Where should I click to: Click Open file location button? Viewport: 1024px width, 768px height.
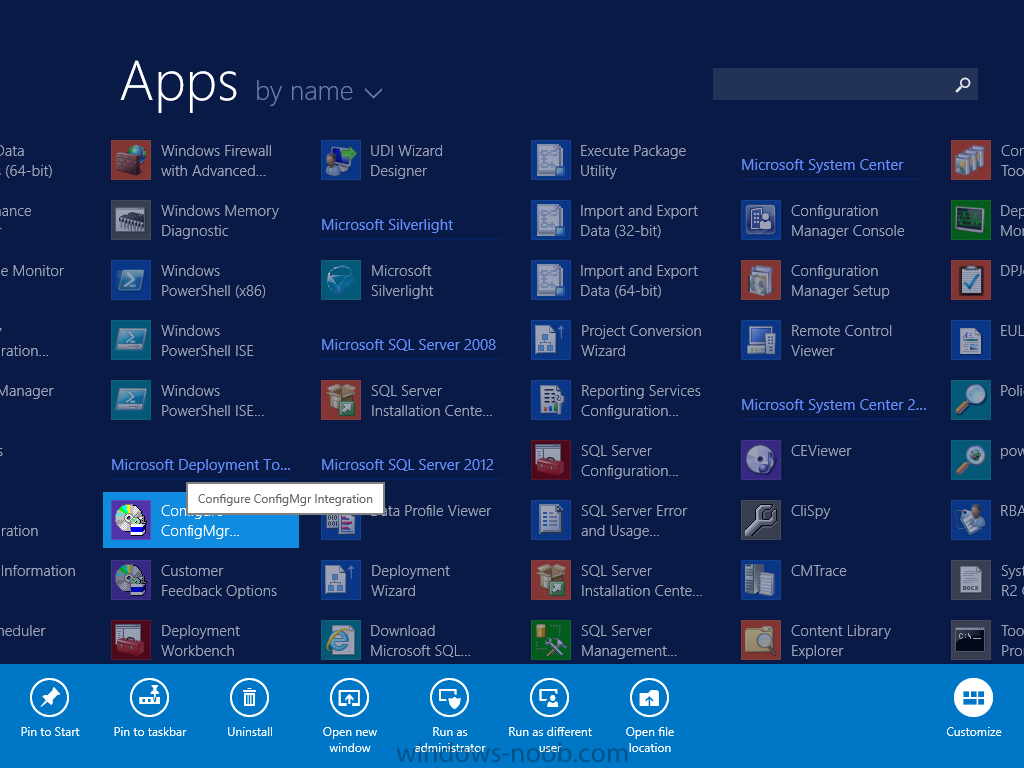(x=650, y=716)
